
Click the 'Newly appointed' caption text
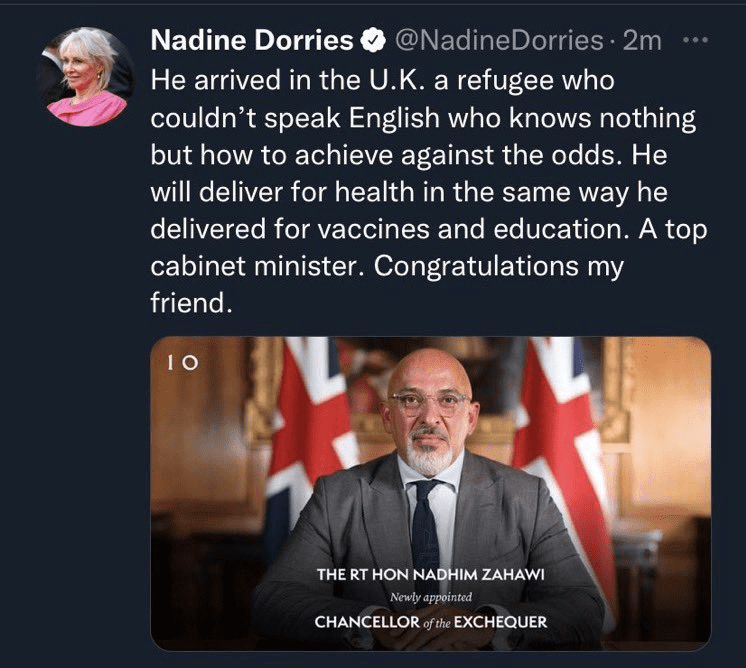(431, 598)
